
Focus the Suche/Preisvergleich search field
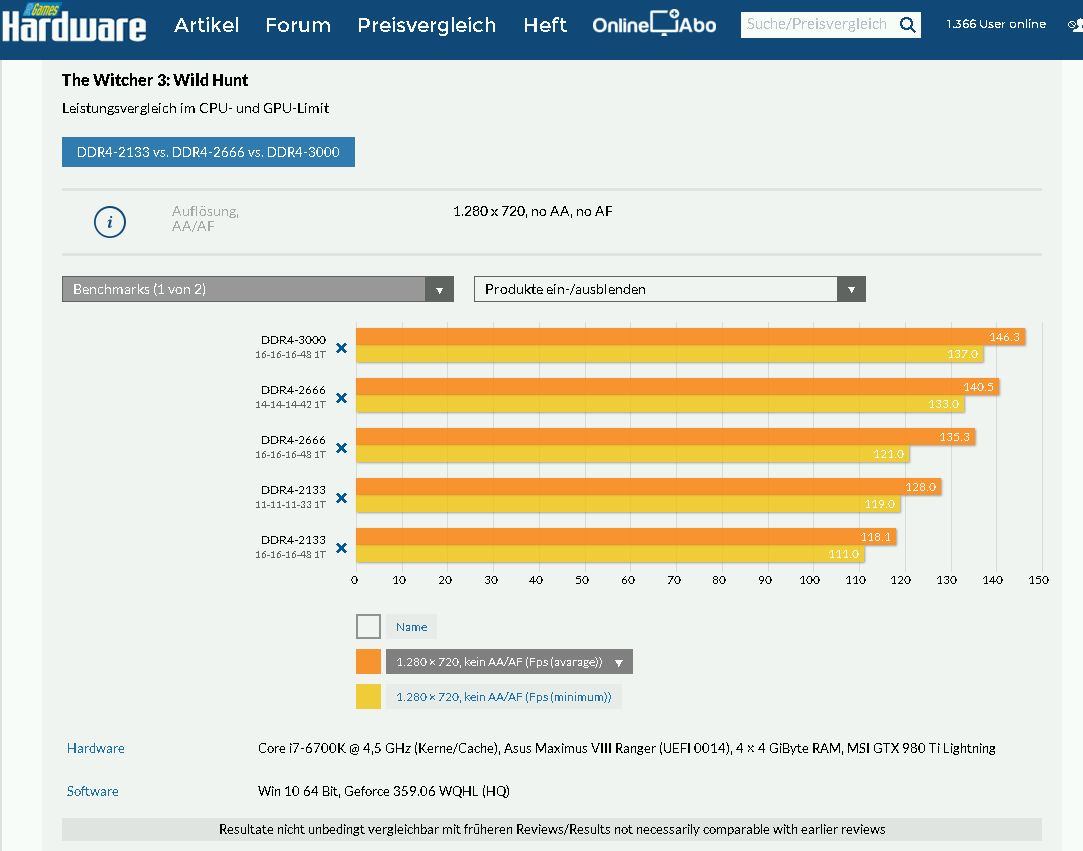[x=816, y=25]
